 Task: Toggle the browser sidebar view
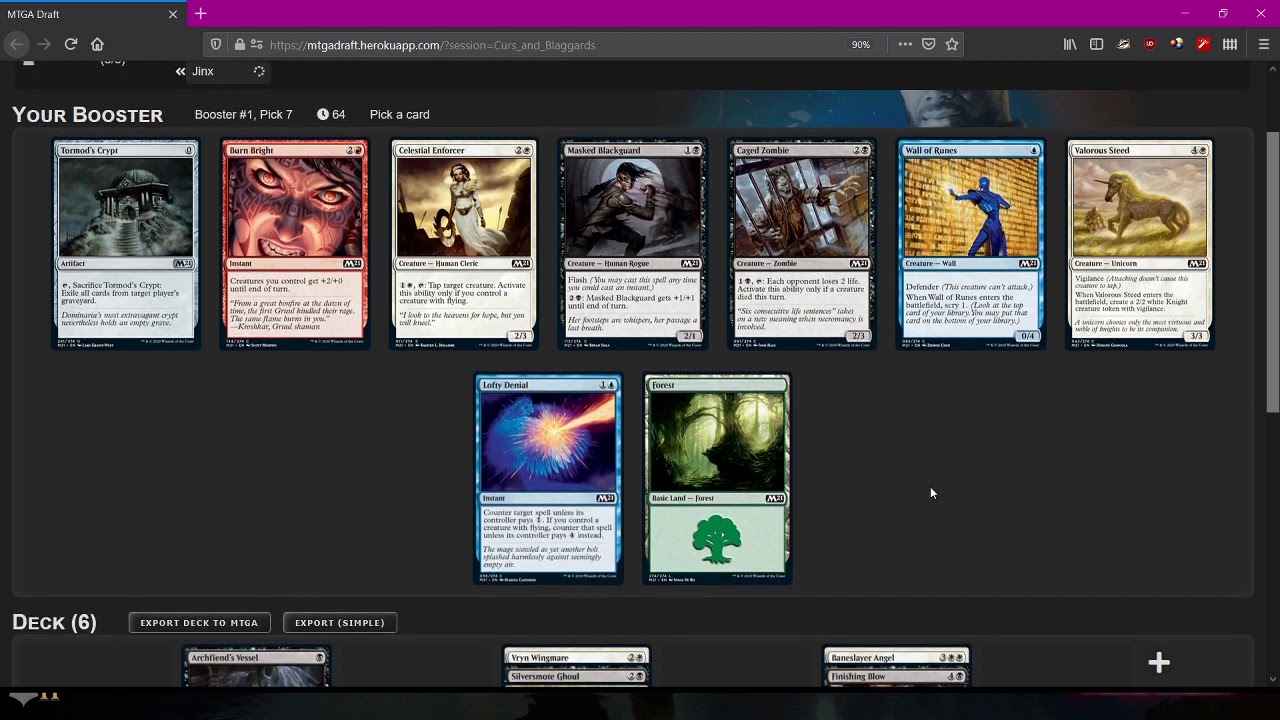(1097, 44)
